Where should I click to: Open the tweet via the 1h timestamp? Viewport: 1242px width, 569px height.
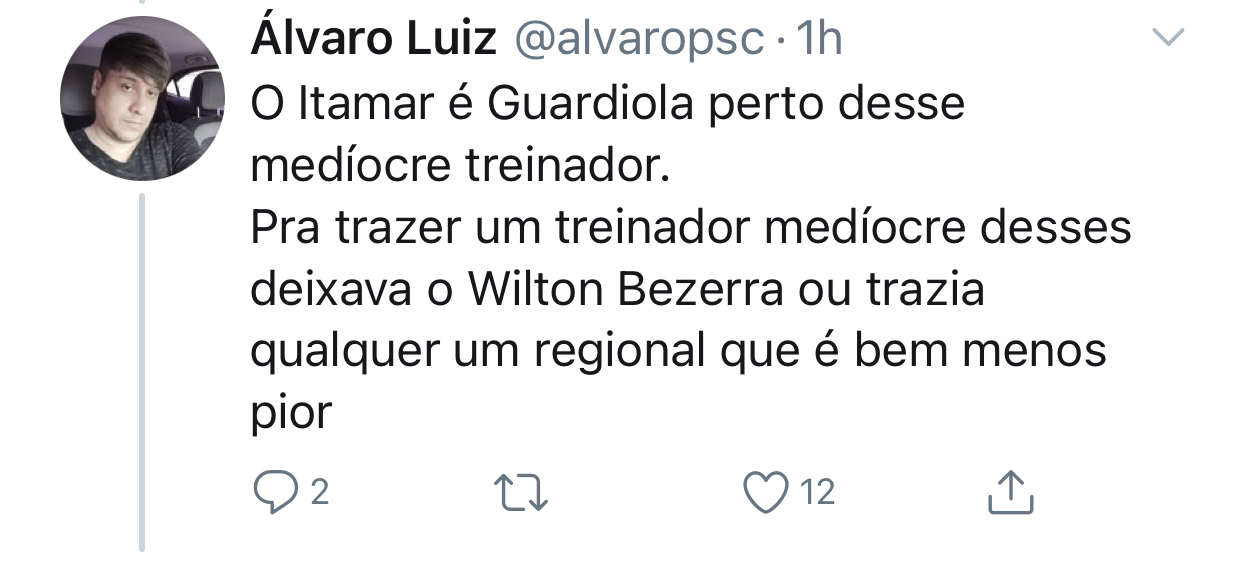click(x=818, y=40)
